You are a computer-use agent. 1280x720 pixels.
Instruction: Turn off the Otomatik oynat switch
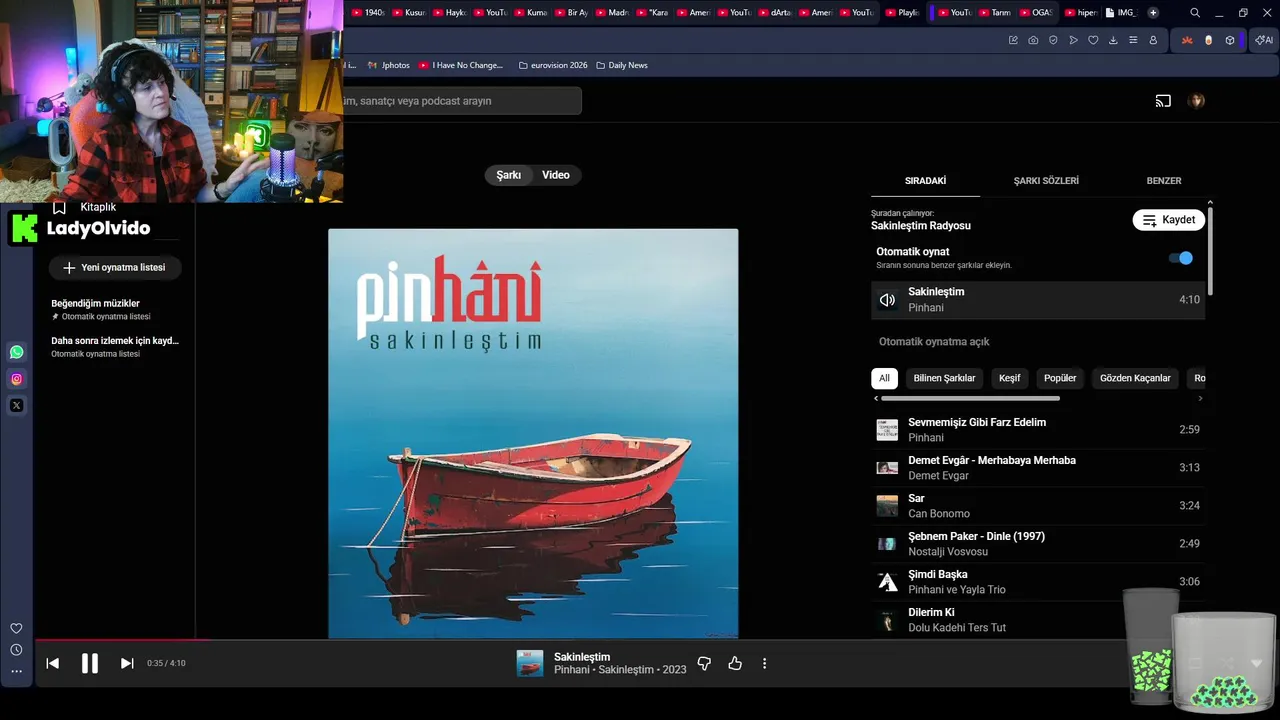coord(1181,258)
